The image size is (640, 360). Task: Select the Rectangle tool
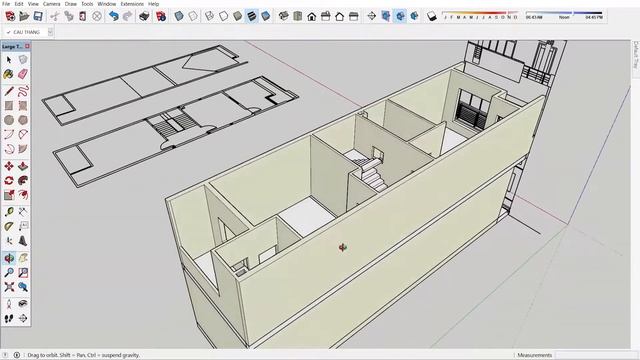point(9,105)
